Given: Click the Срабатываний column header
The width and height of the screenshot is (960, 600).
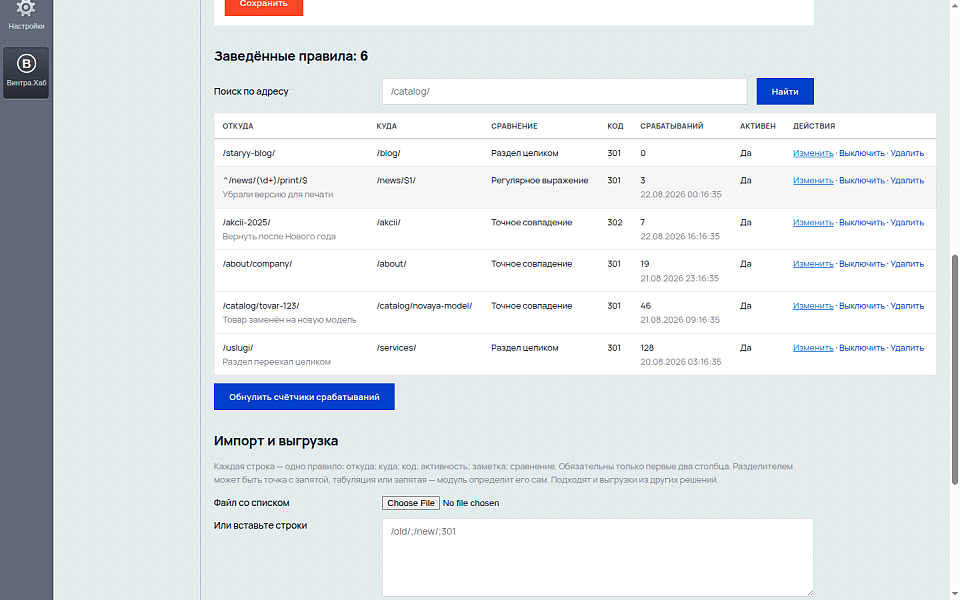Looking at the screenshot, I should (672, 126).
